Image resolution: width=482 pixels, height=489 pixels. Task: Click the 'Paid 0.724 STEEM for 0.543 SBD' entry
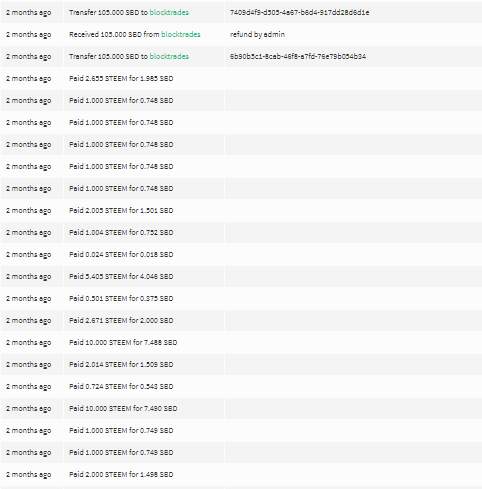point(121,387)
